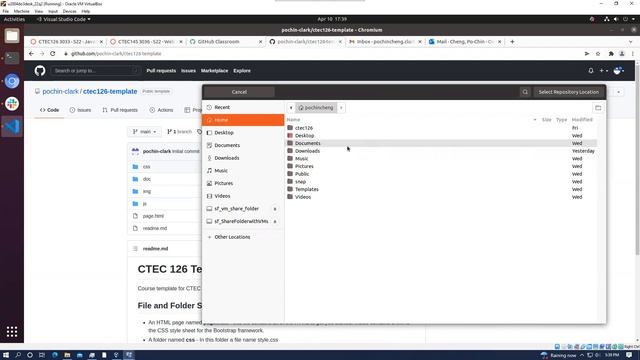Open Chromium extensions puzzle icon
Image resolution: width=640 pixels, height=360 pixels.
(x=611, y=53)
